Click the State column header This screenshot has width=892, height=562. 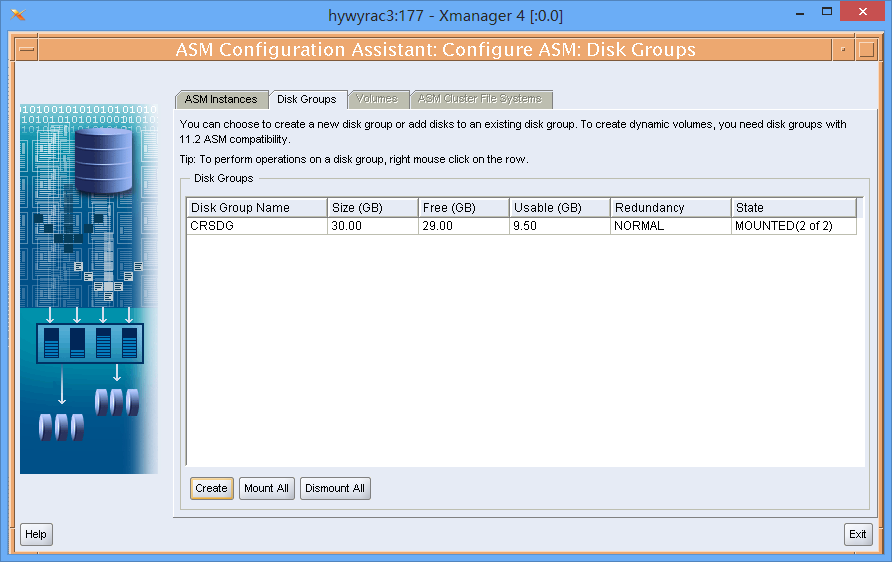click(794, 208)
